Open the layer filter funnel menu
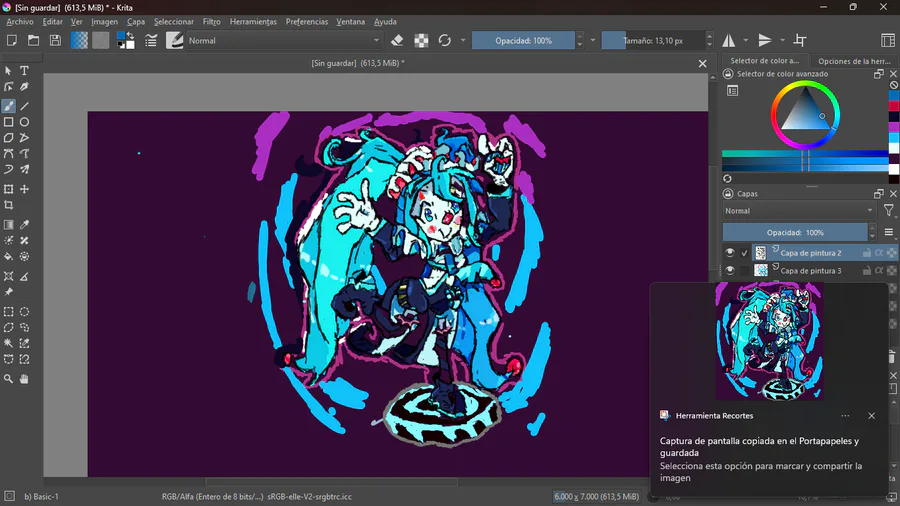 point(889,211)
